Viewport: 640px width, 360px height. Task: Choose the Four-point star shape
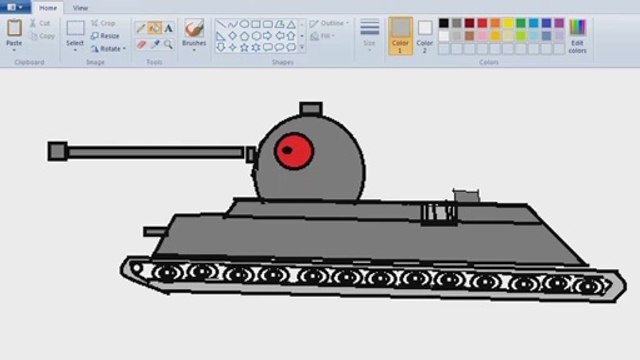click(x=232, y=47)
